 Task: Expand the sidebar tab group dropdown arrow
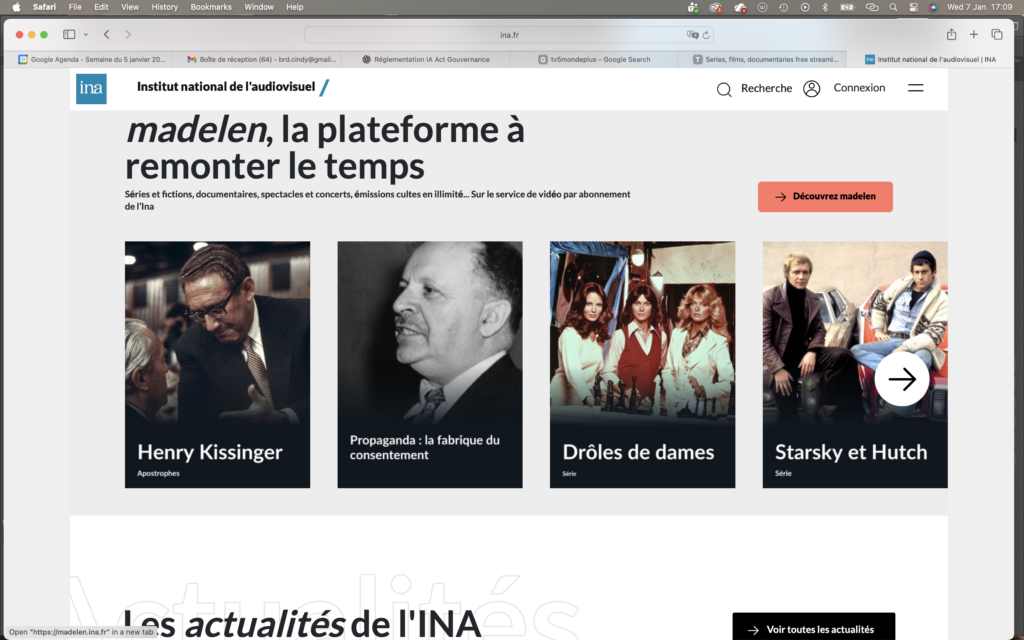86,35
